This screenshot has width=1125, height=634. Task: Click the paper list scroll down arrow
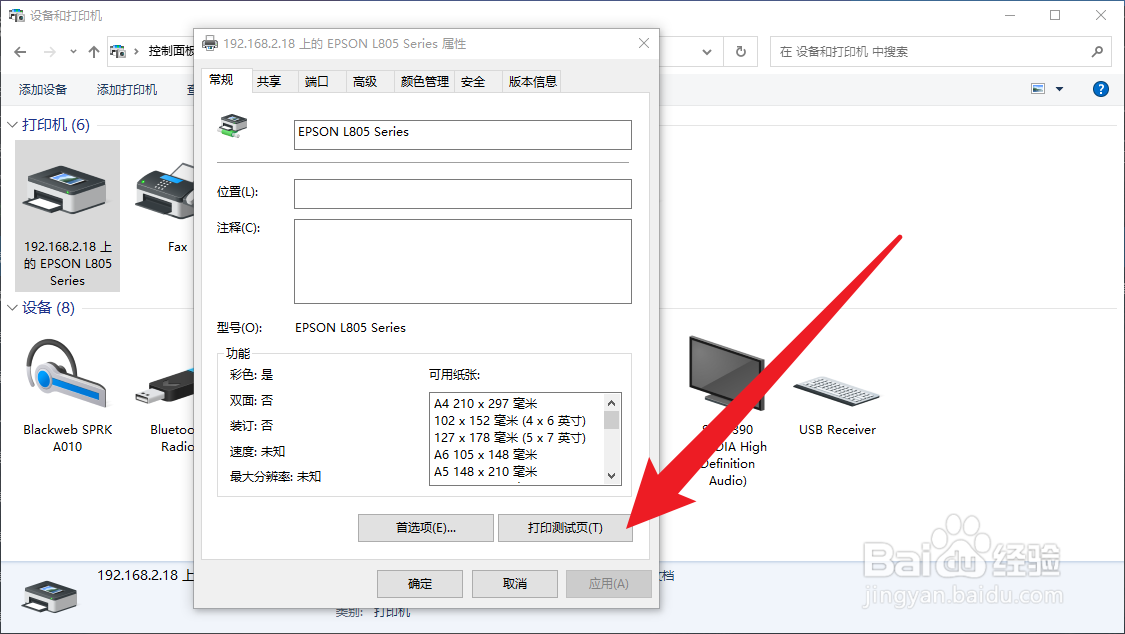(611, 476)
